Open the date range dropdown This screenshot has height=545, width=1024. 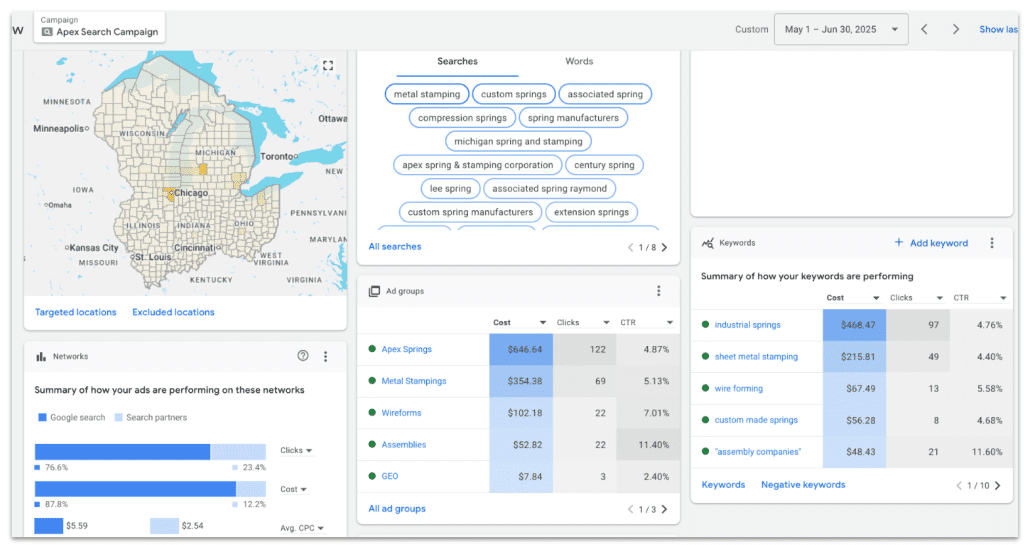pos(841,30)
